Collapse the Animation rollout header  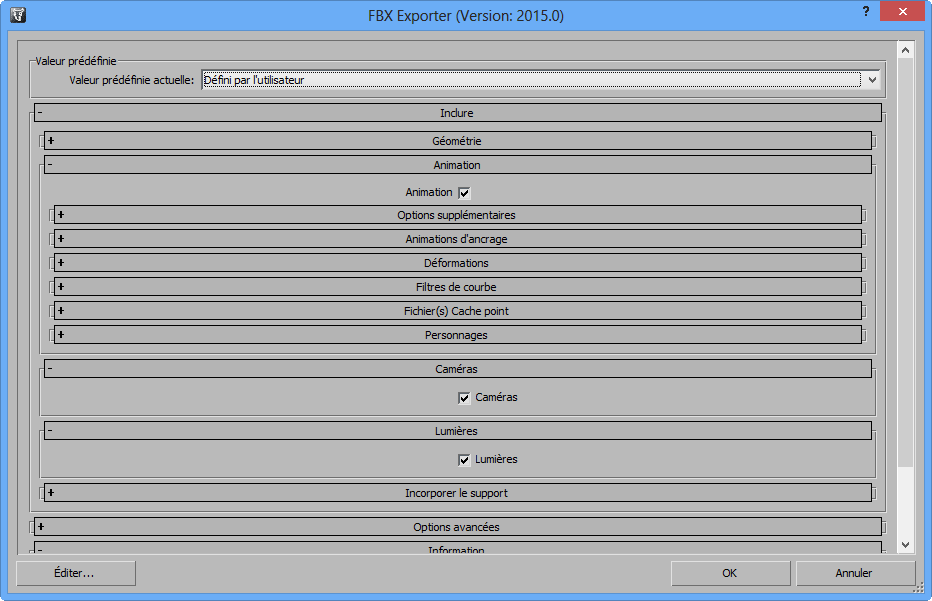(x=458, y=165)
